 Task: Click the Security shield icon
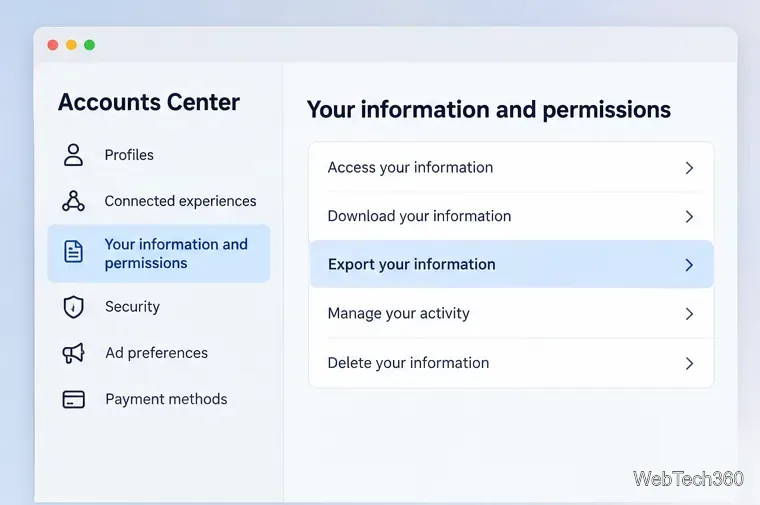click(73, 307)
